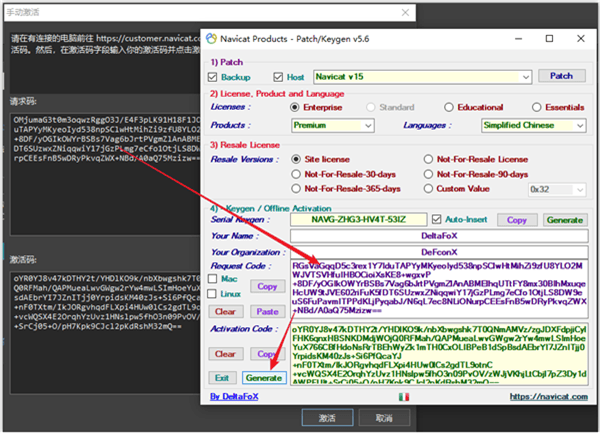This screenshot has width=600, height=434.
Task: Select the Enterprise license radio button
Action: (295, 106)
